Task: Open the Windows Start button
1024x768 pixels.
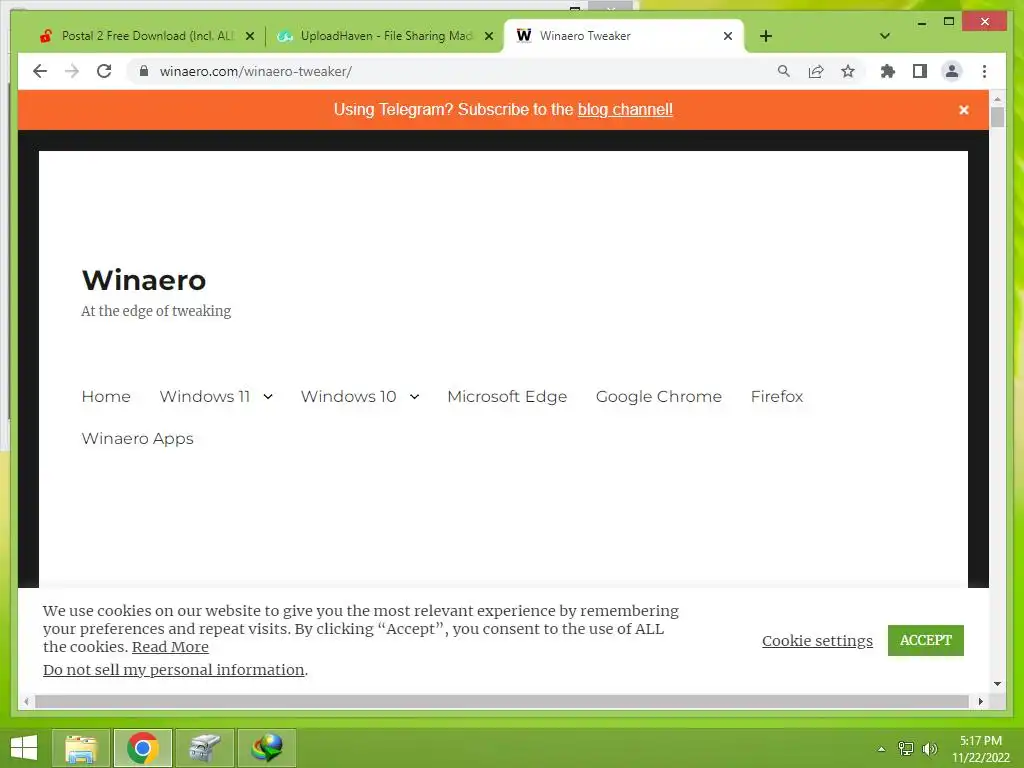Action: [x=24, y=748]
